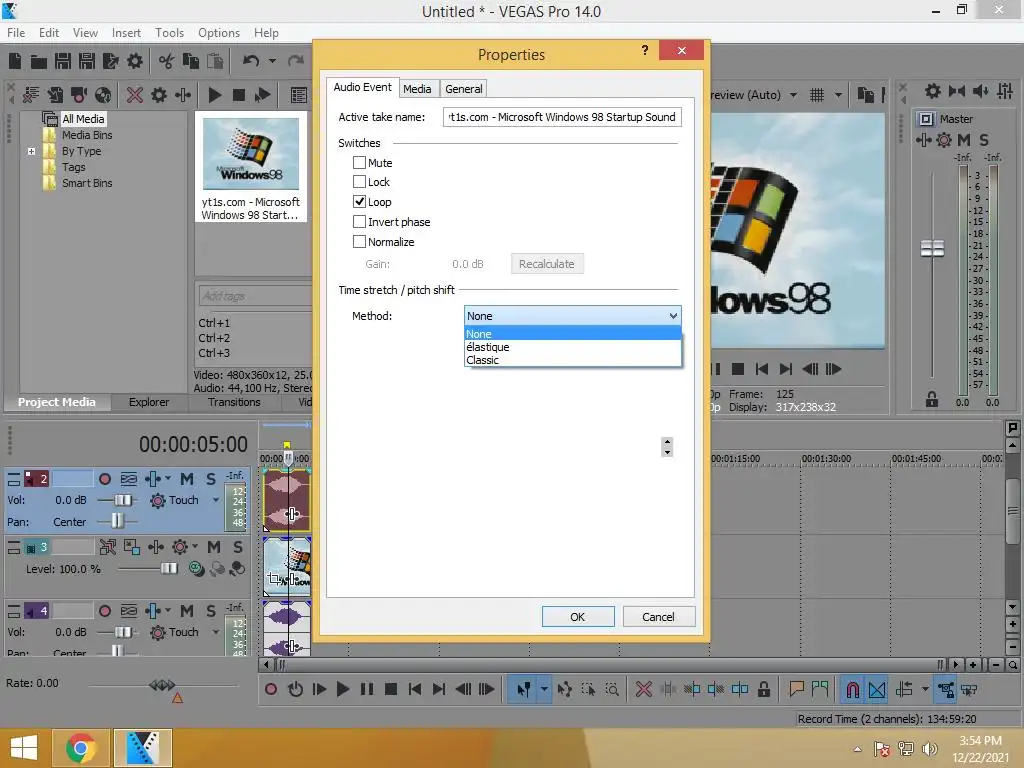Screen dimensions: 1024x768
Task: Click the Insert Marker icon in bottom toolbar
Action: (796, 689)
